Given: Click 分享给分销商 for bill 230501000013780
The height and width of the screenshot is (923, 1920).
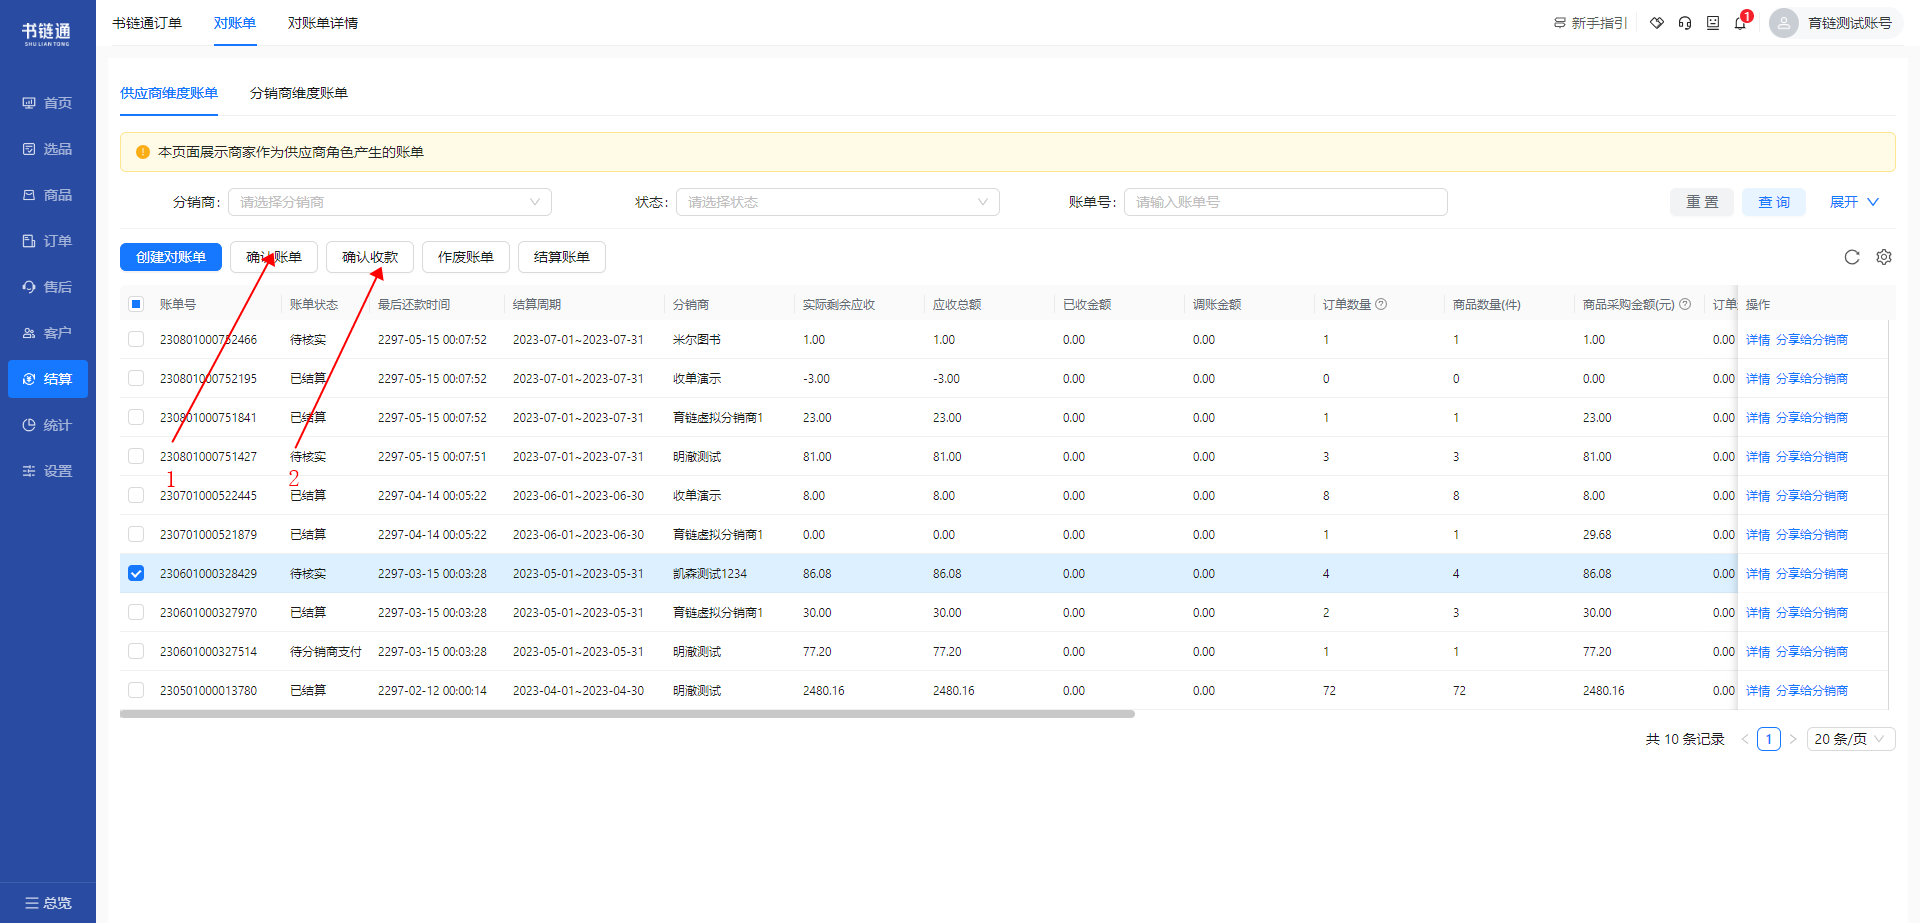Looking at the screenshot, I should coord(1812,691).
